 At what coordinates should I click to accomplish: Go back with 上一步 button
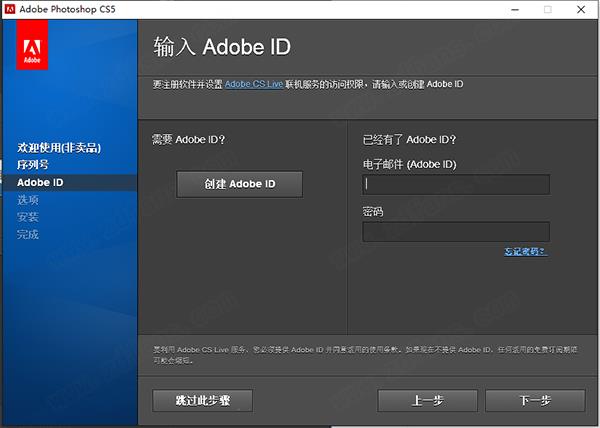tap(427, 400)
